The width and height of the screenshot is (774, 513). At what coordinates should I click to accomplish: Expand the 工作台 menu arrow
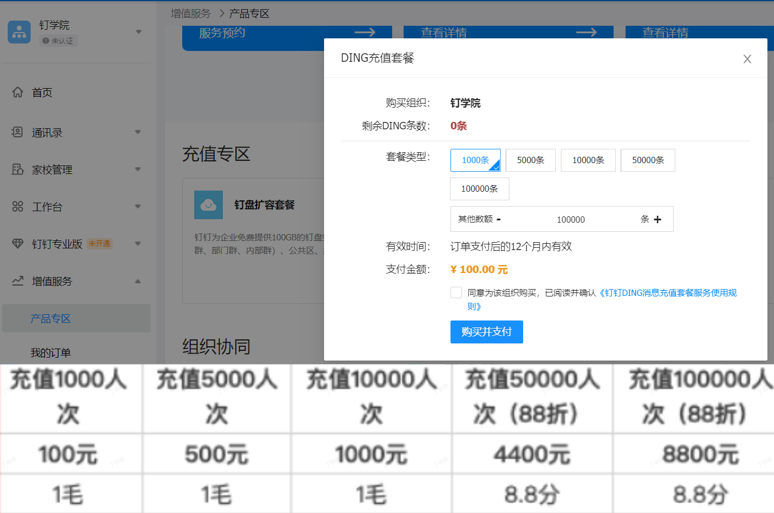pyautogui.click(x=138, y=206)
